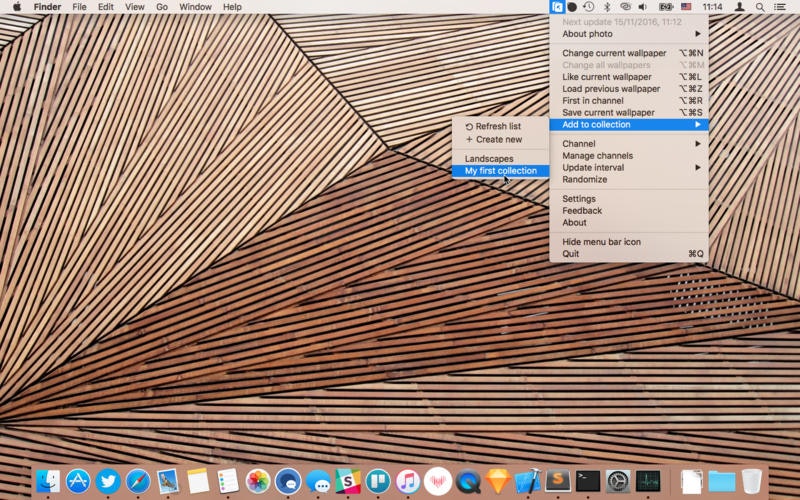Launch Terminal from the Dock
This screenshot has width=800, height=500.
[x=588, y=481]
